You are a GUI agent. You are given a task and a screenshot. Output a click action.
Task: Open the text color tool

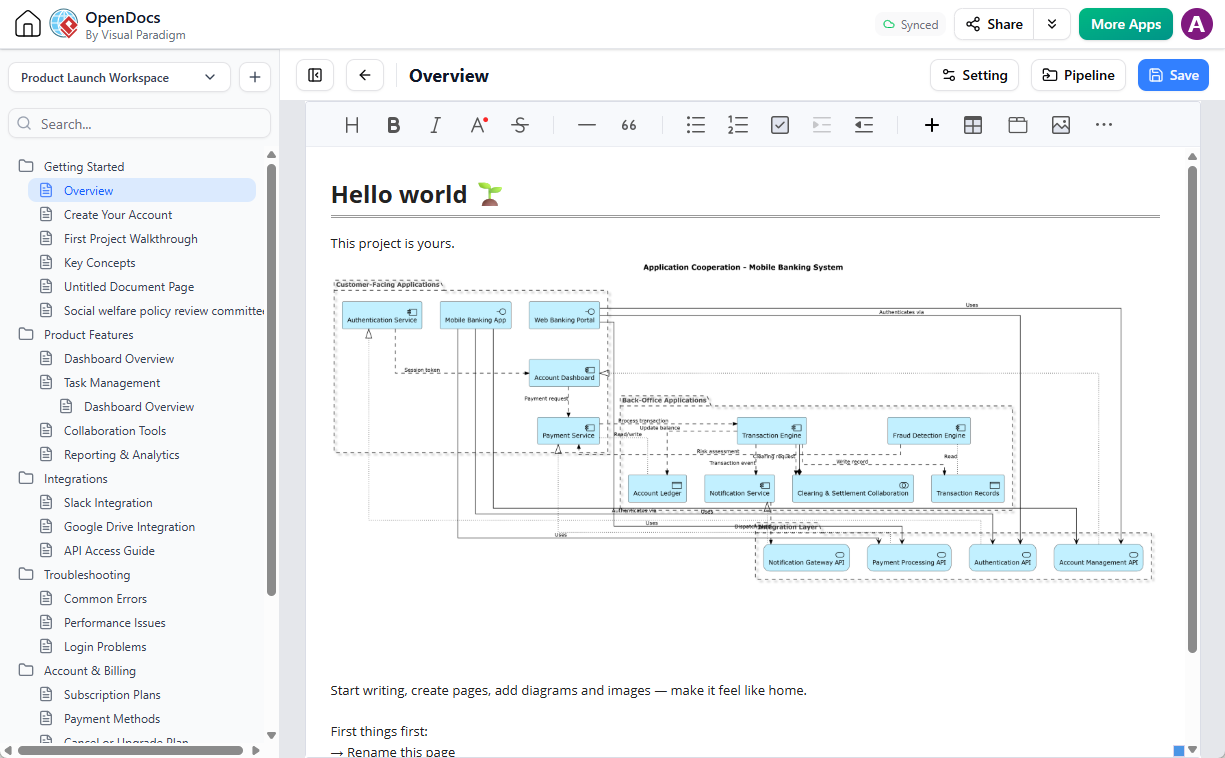[x=478, y=125]
